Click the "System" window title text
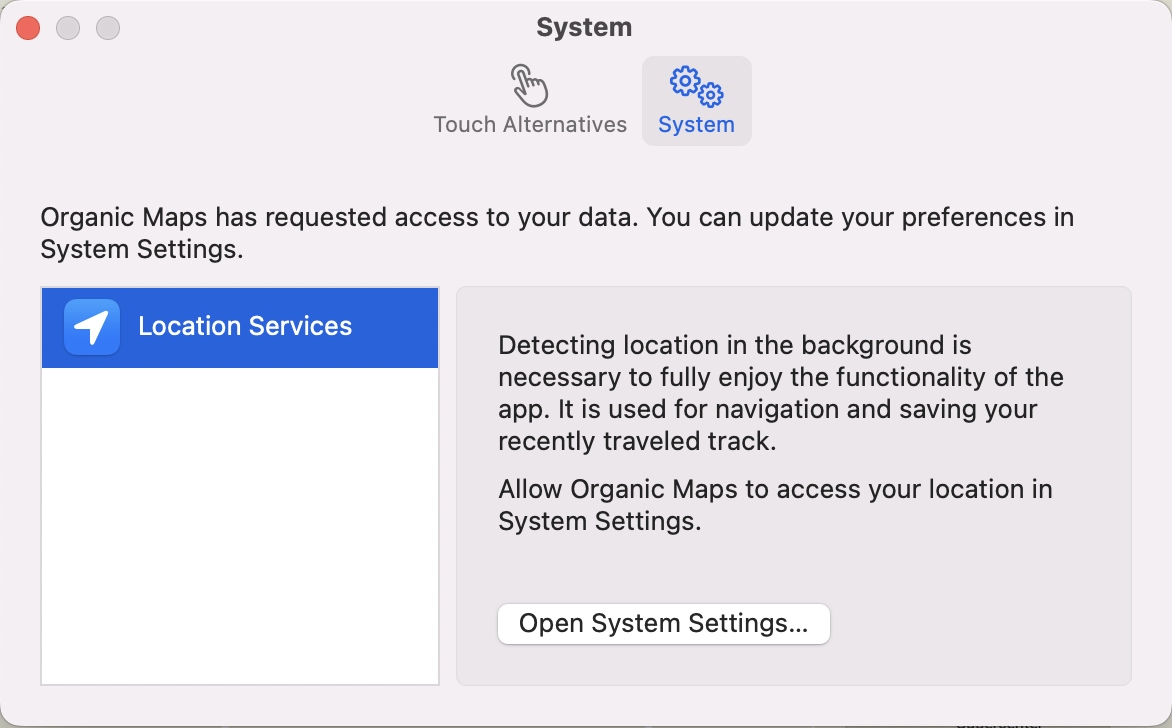 click(584, 27)
